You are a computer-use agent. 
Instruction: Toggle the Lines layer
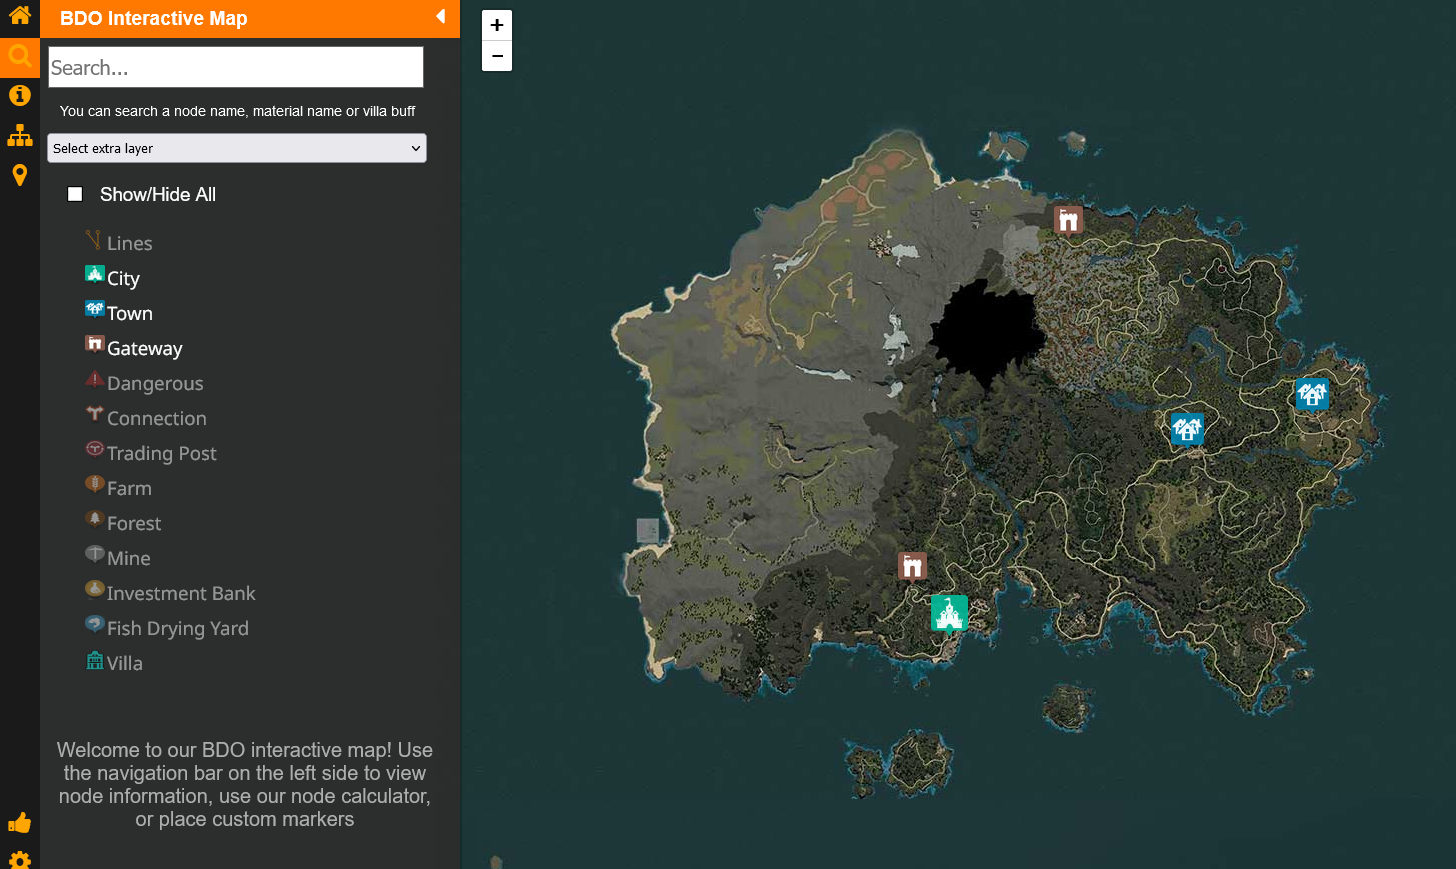coord(119,243)
